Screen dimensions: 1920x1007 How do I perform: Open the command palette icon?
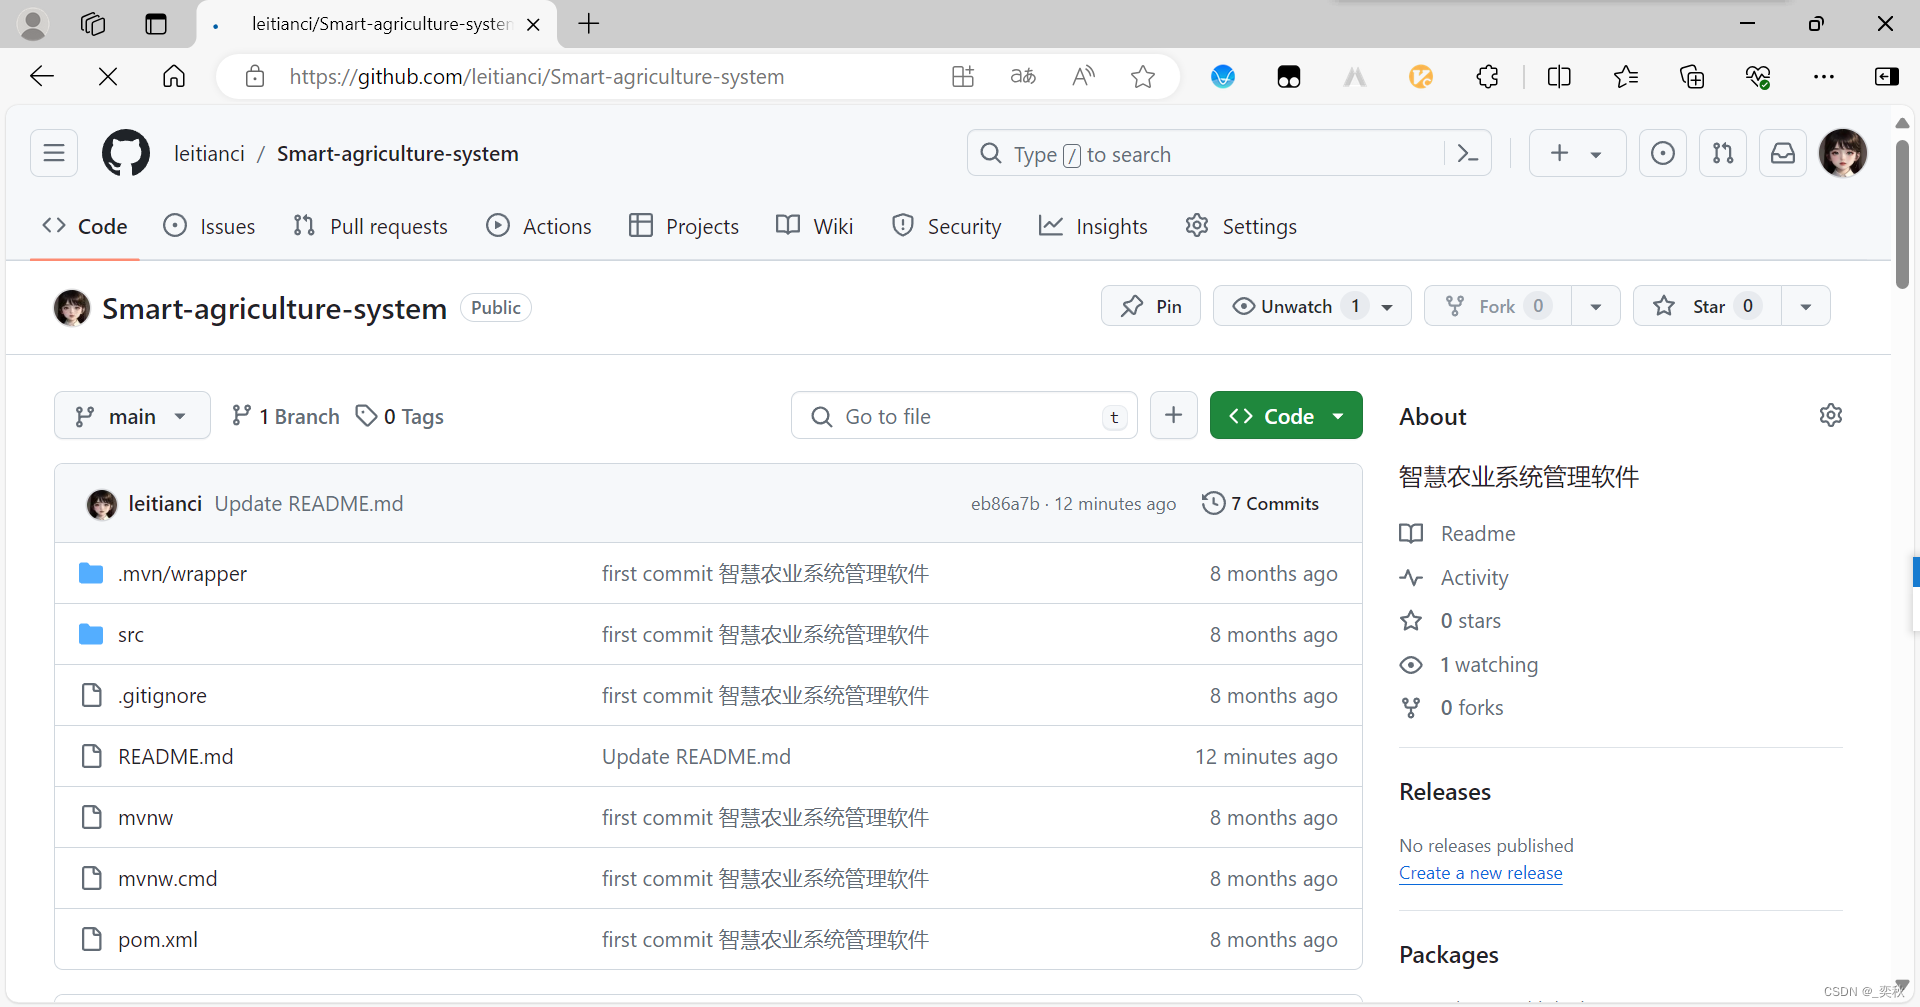[x=1467, y=154]
